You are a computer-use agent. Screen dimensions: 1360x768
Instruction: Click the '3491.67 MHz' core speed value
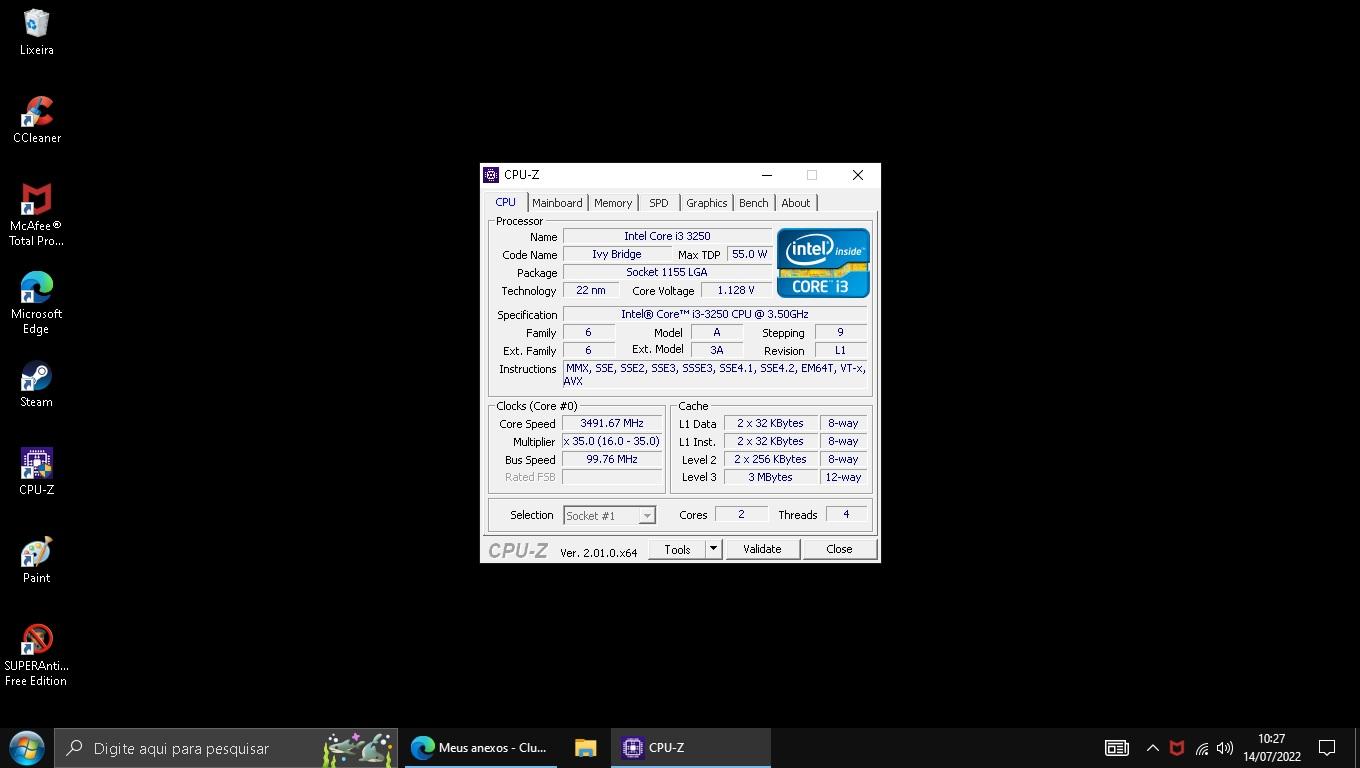click(611, 423)
